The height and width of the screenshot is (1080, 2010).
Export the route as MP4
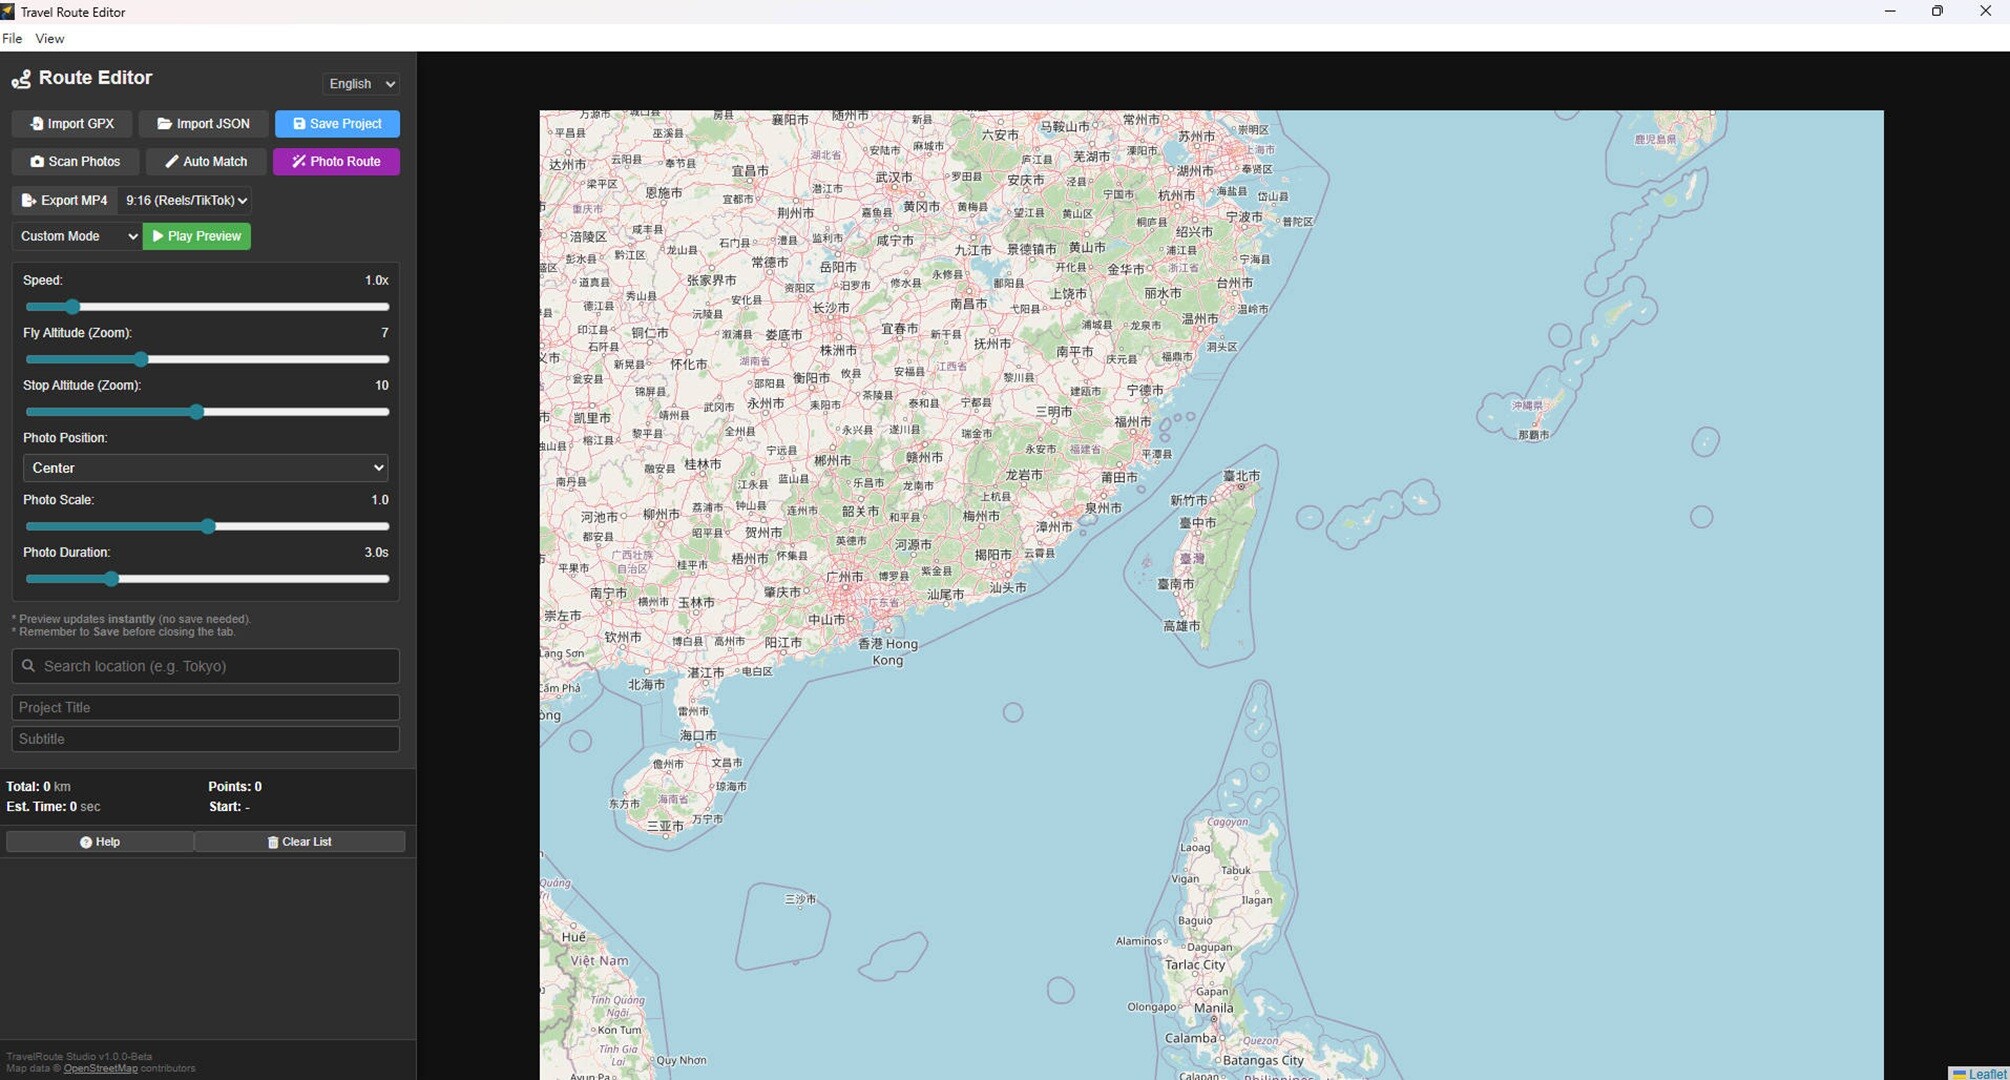65,200
